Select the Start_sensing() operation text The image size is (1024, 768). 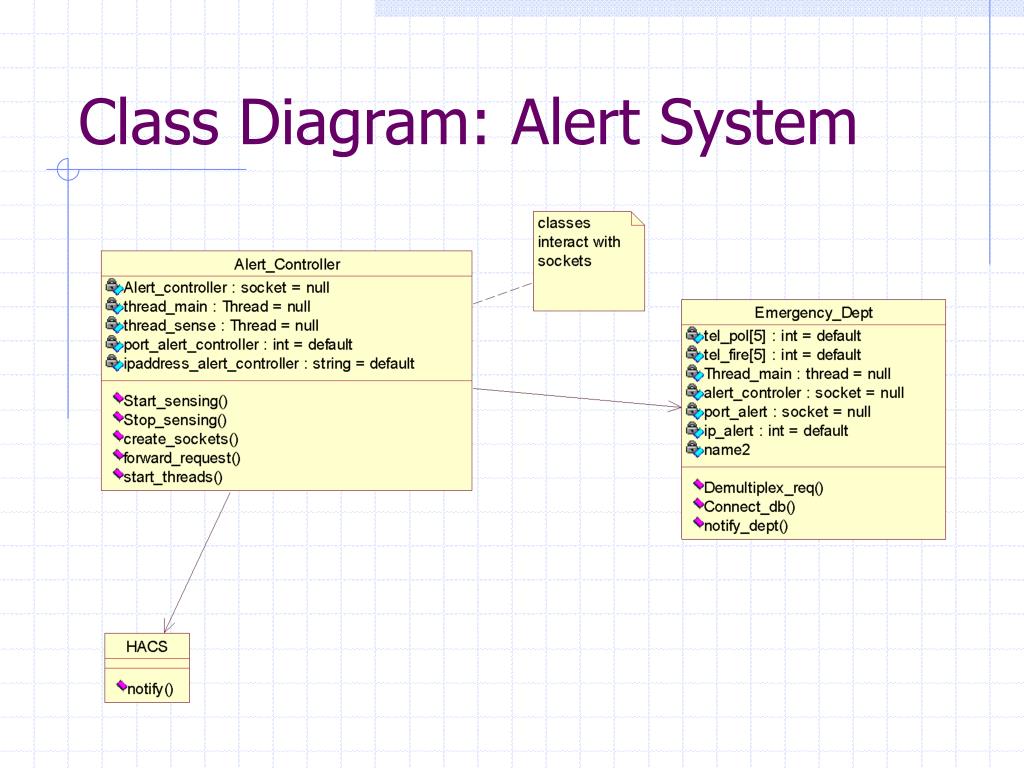[x=176, y=401]
